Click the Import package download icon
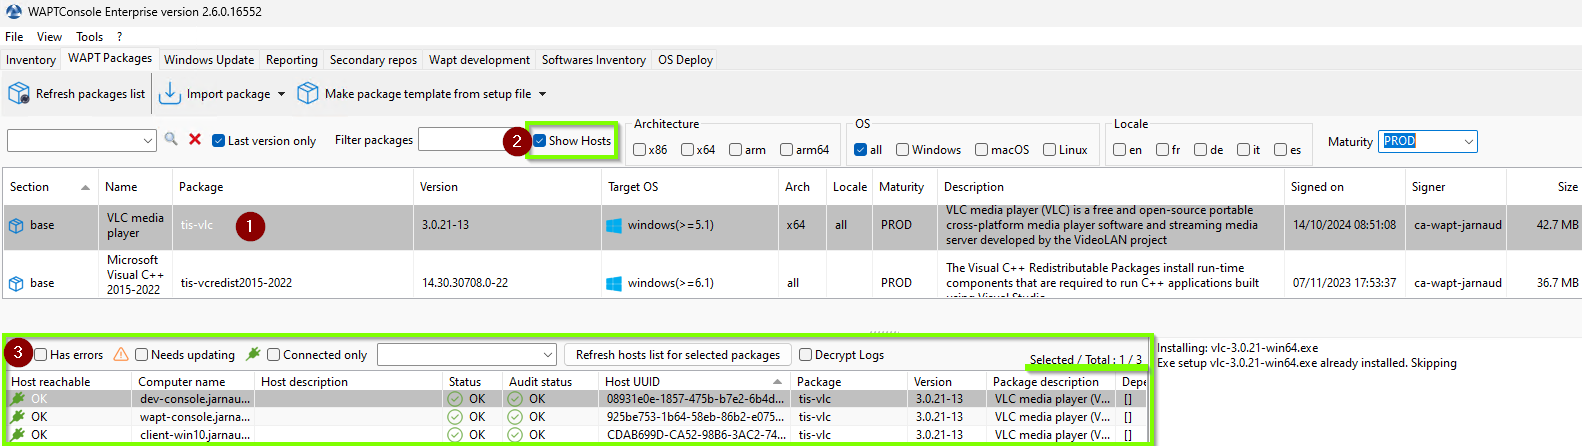The height and width of the screenshot is (446, 1582). coord(170,93)
